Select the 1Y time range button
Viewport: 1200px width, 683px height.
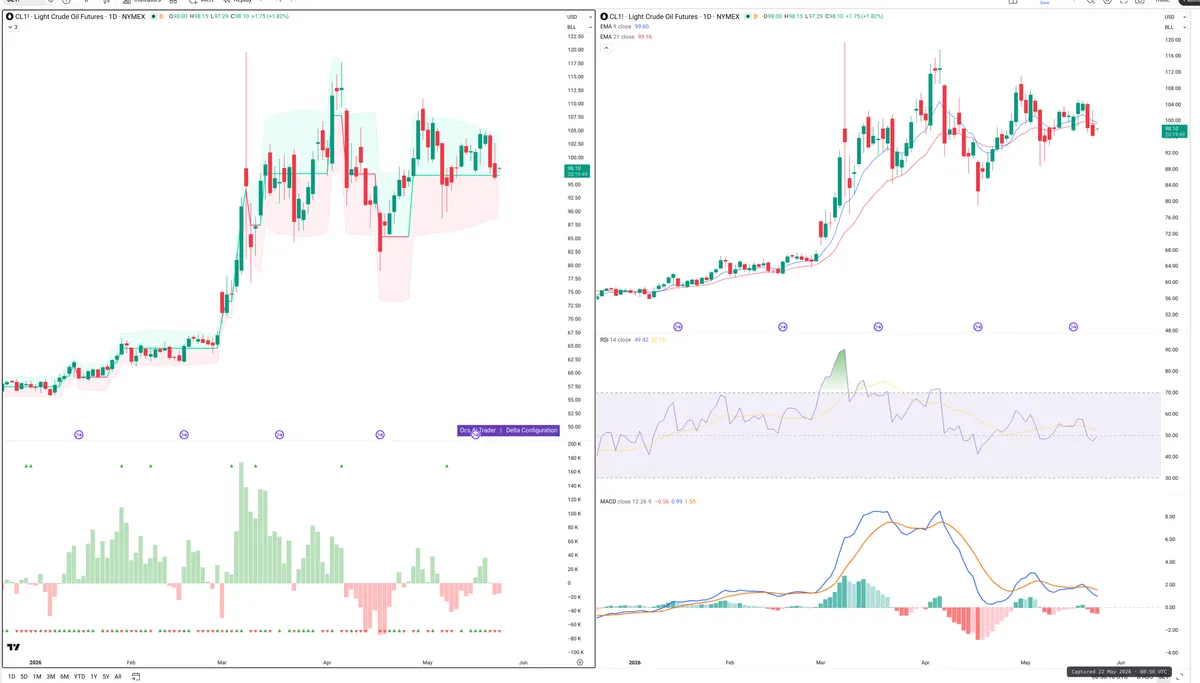pos(93,677)
